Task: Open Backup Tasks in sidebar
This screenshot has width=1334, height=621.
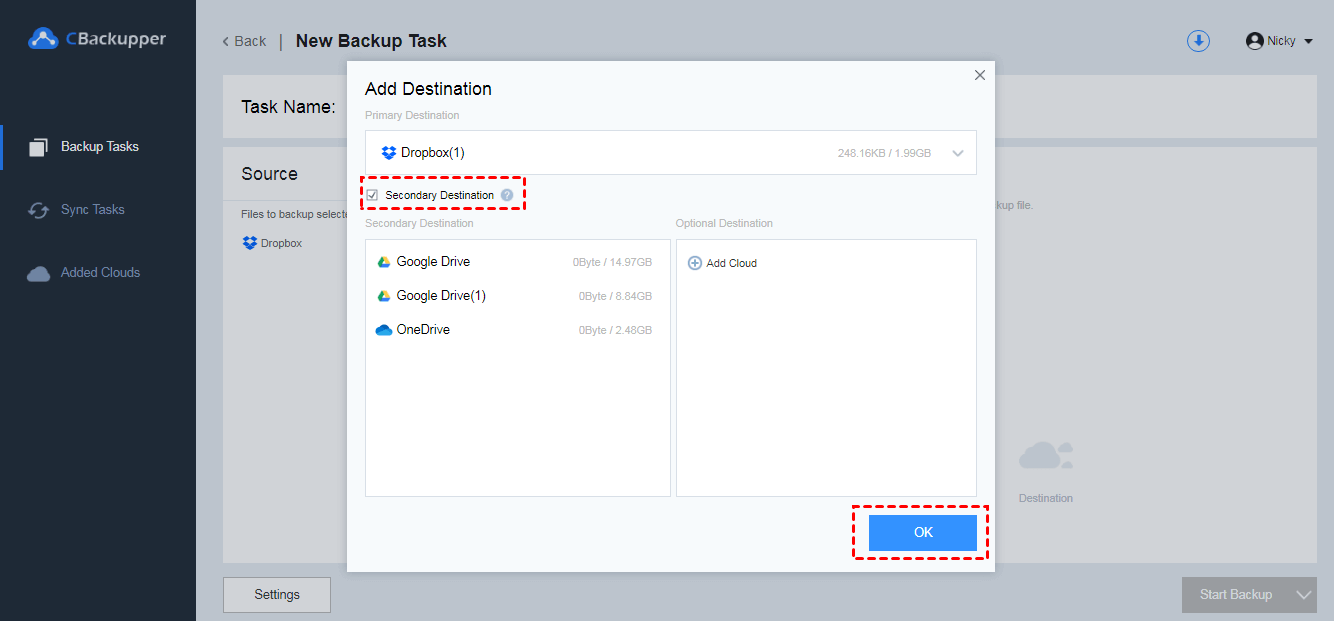Action: (x=98, y=147)
